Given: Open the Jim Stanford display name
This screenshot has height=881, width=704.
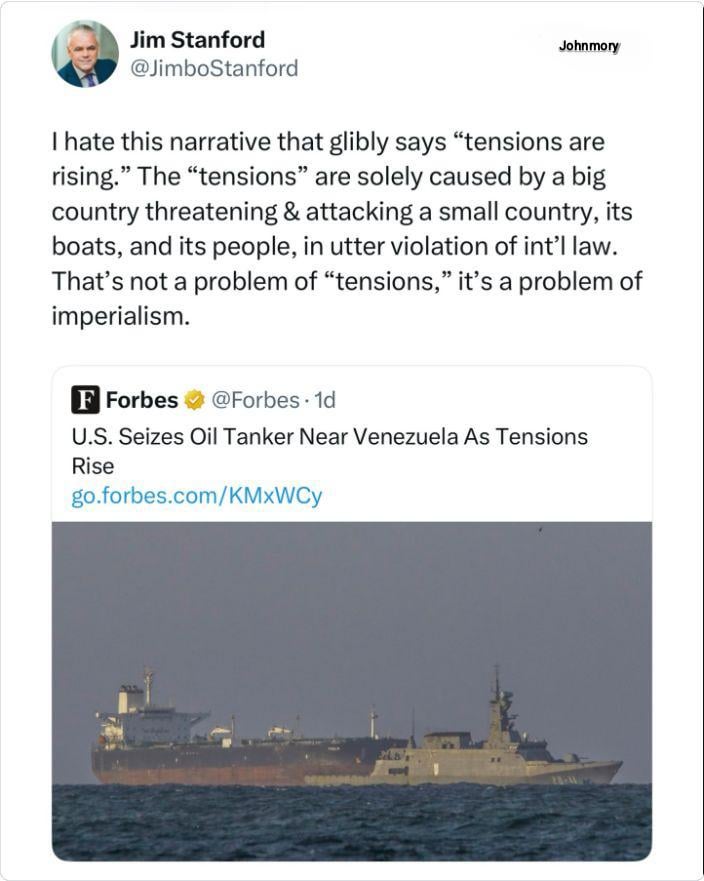Looking at the screenshot, I should click(197, 40).
